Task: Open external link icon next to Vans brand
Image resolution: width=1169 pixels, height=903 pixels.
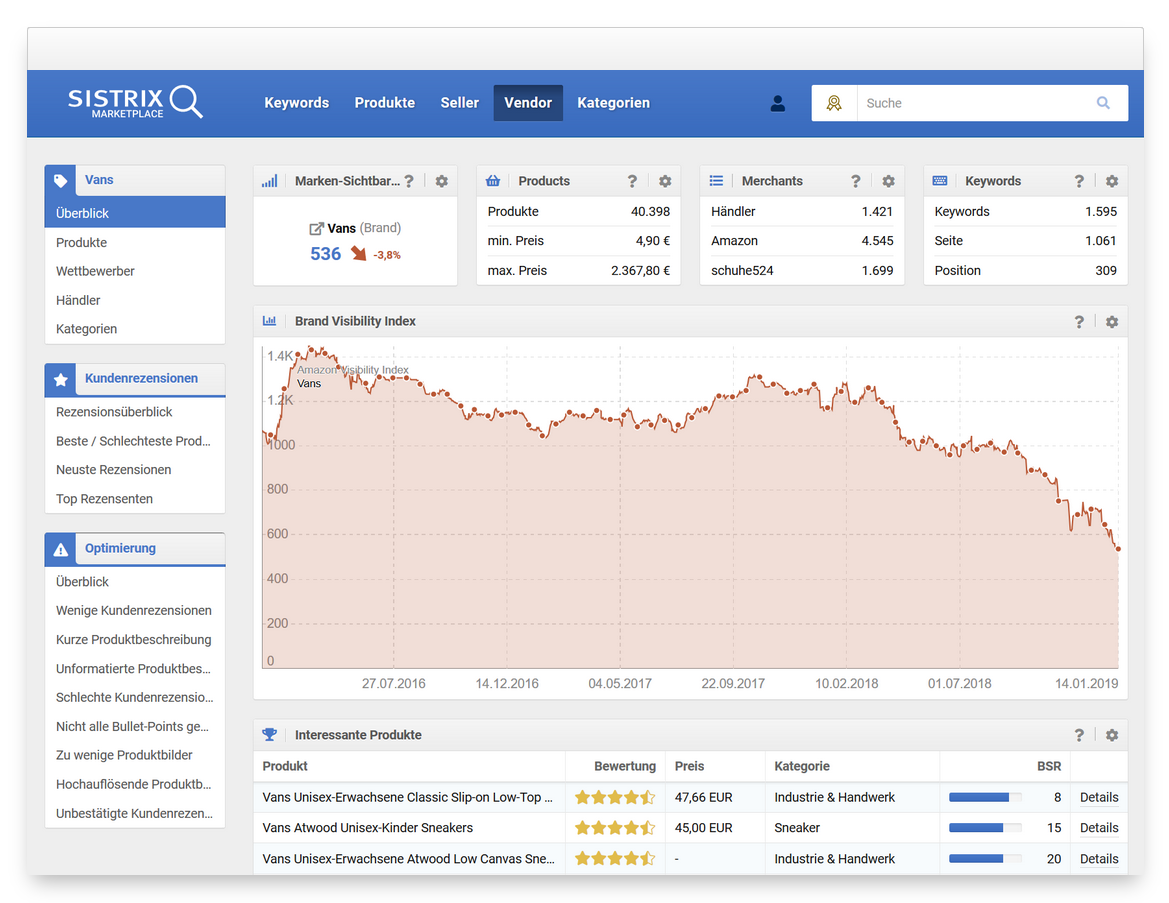Action: click(x=316, y=229)
